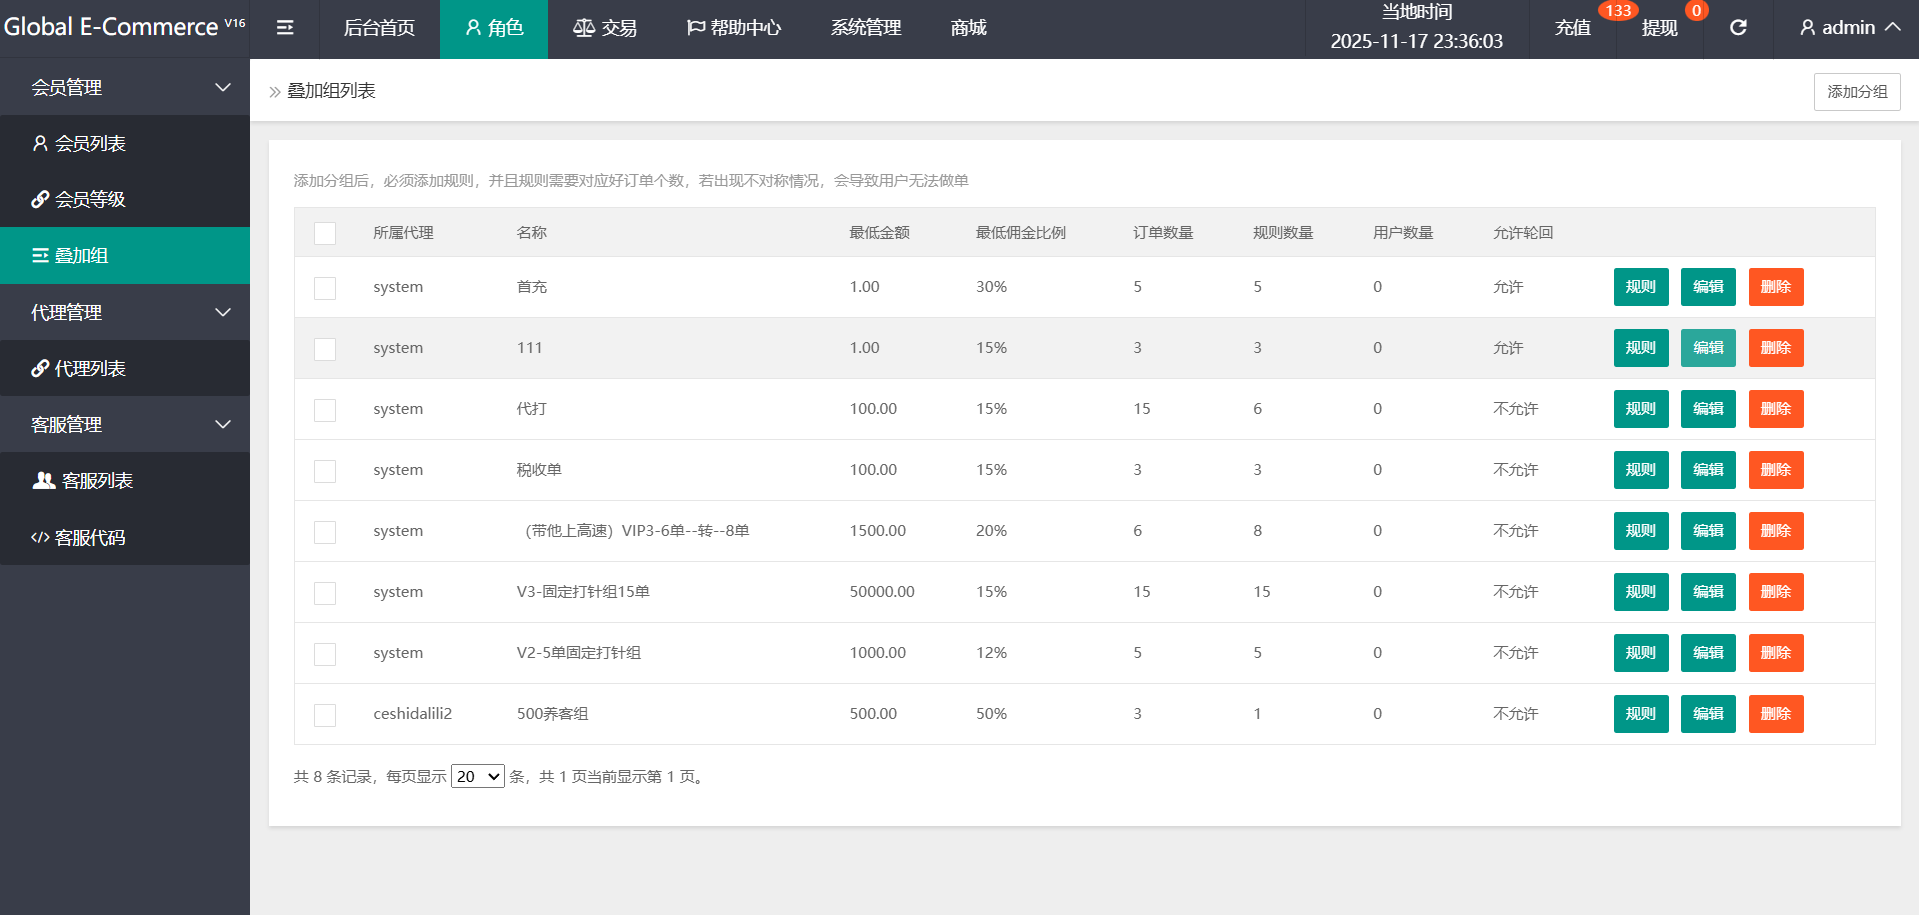Delete the 税收单 group
This screenshot has width=1919, height=915.
(1775, 470)
